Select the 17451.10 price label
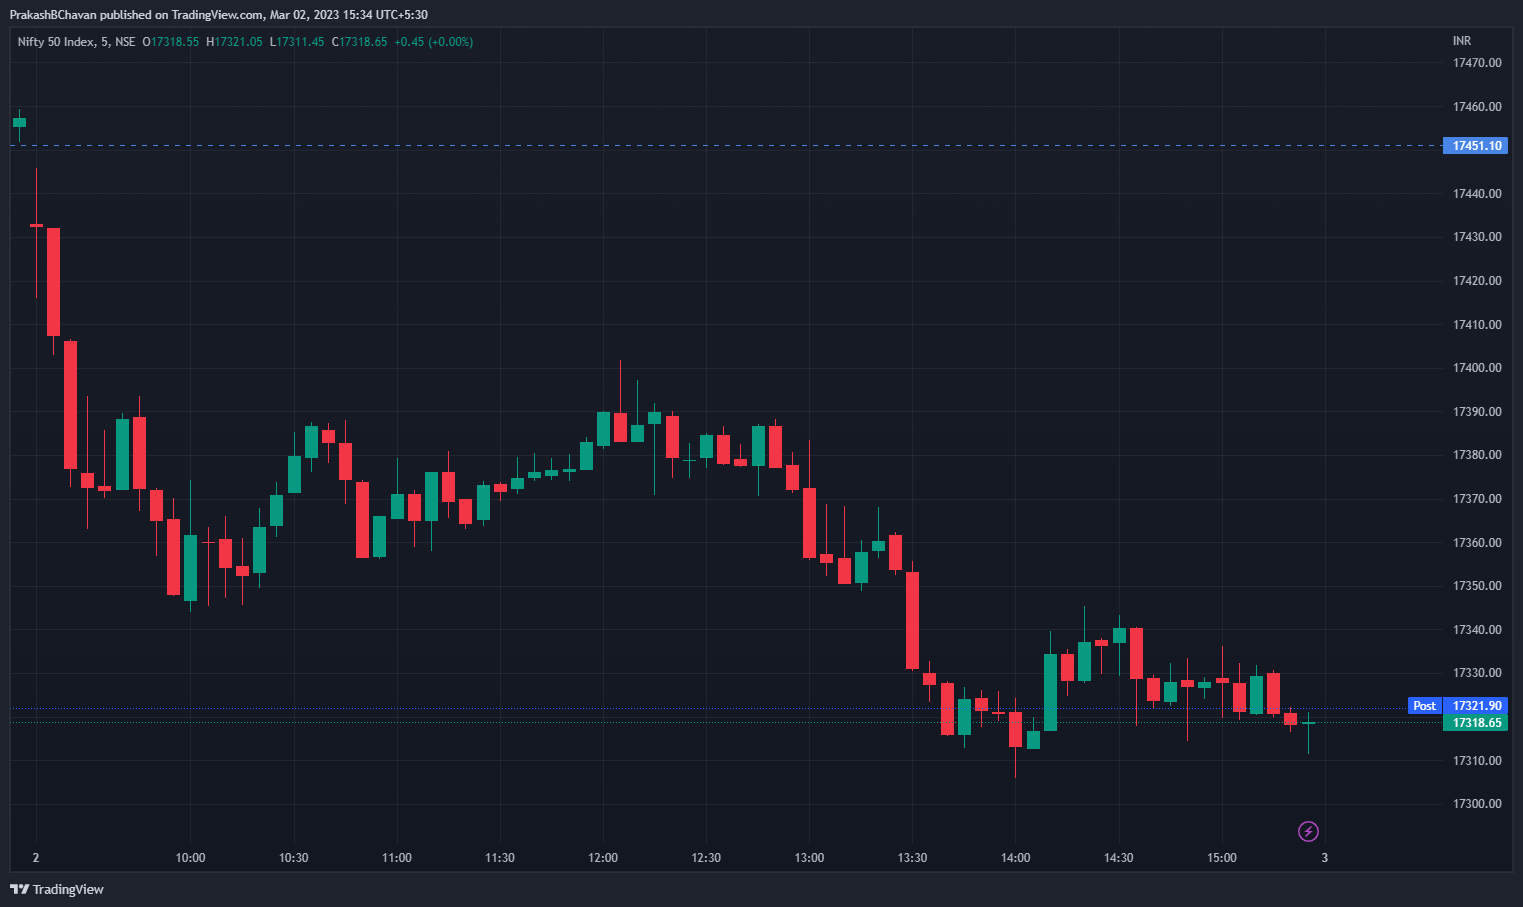Image resolution: width=1523 pixels, height=907 pixels. tap(1475, 146)
